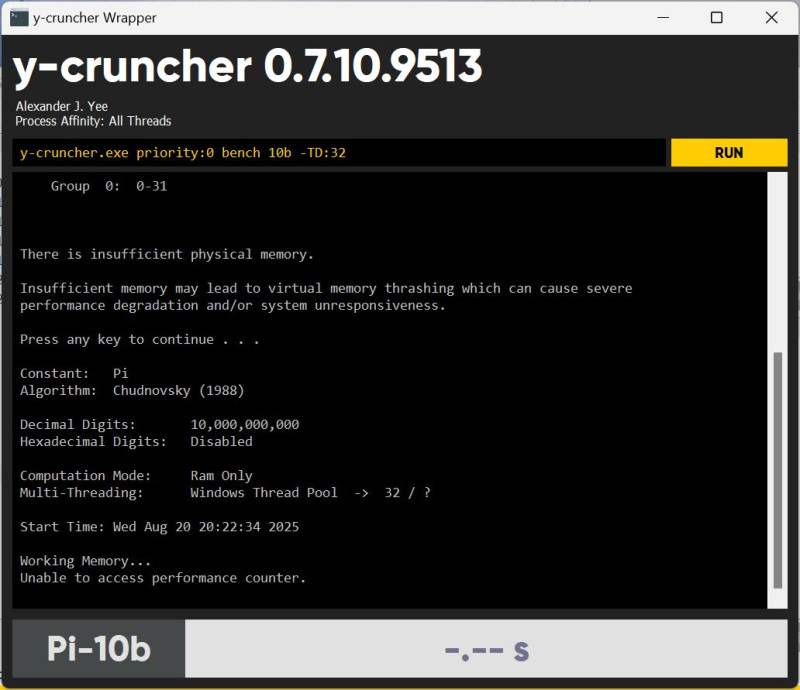Click the yellow RUN button

pos(729,153)
